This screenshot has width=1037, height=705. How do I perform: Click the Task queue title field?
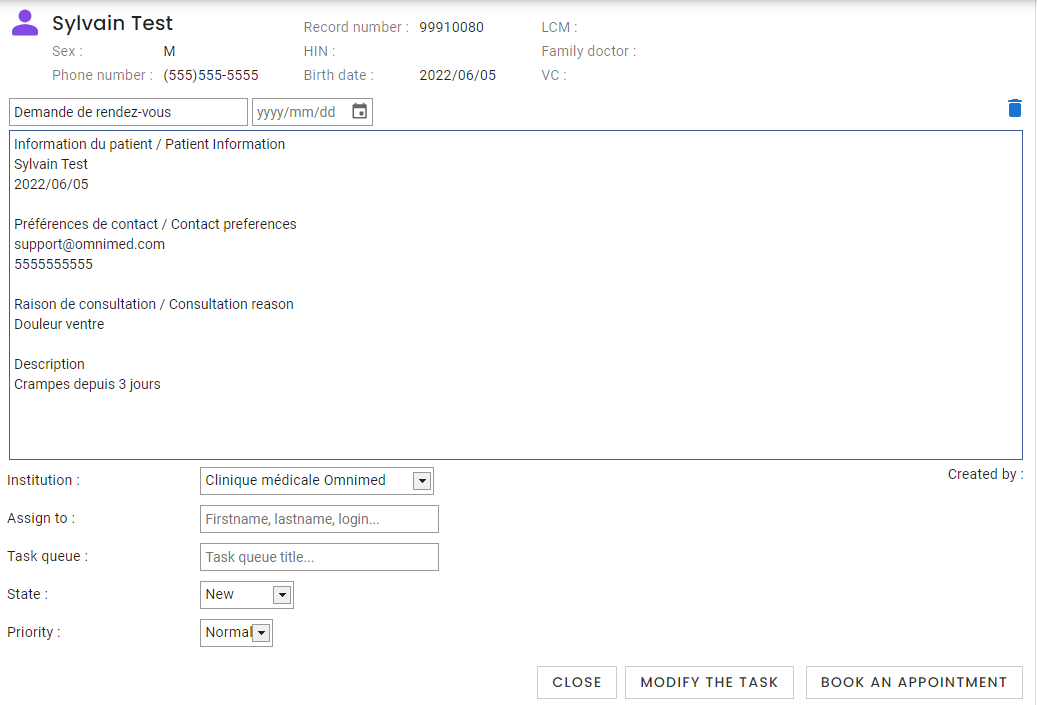pos(319,557)
